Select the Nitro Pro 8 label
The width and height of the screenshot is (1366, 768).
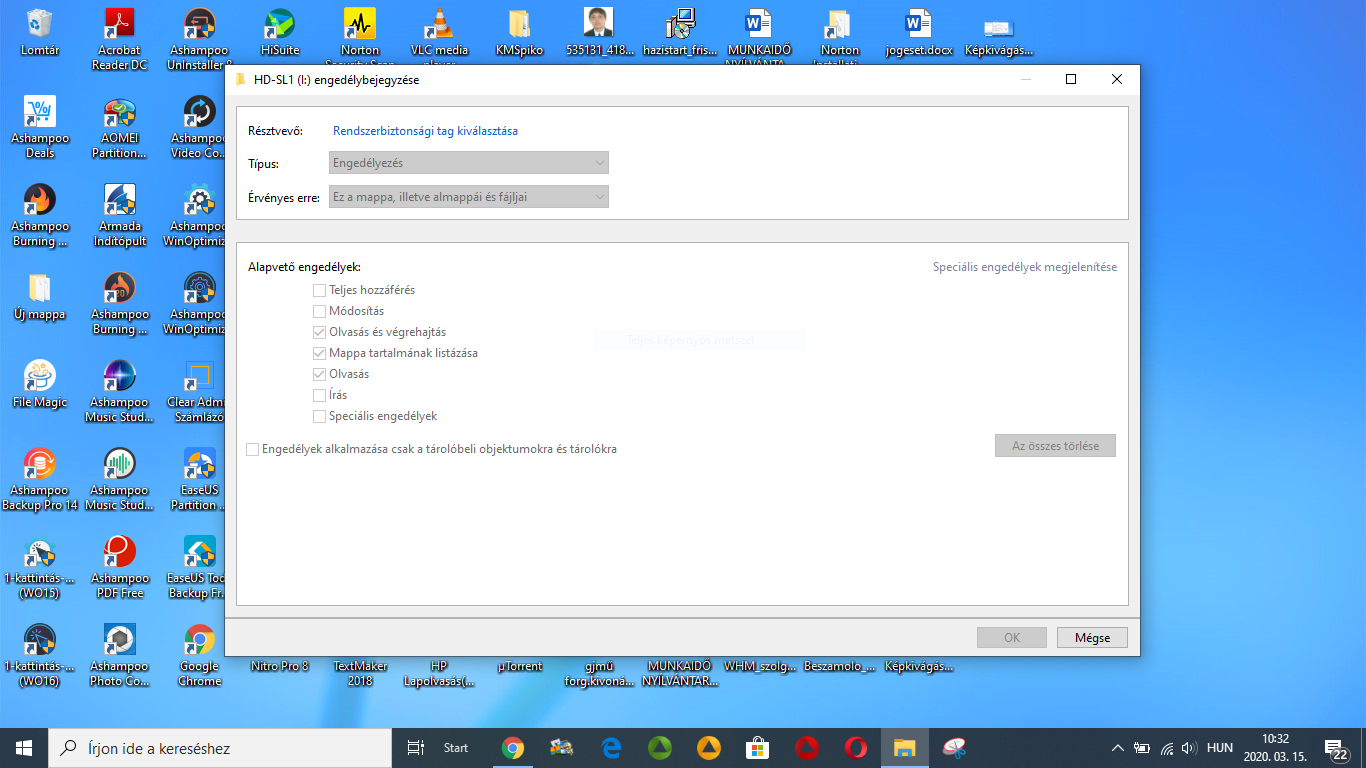280,666
